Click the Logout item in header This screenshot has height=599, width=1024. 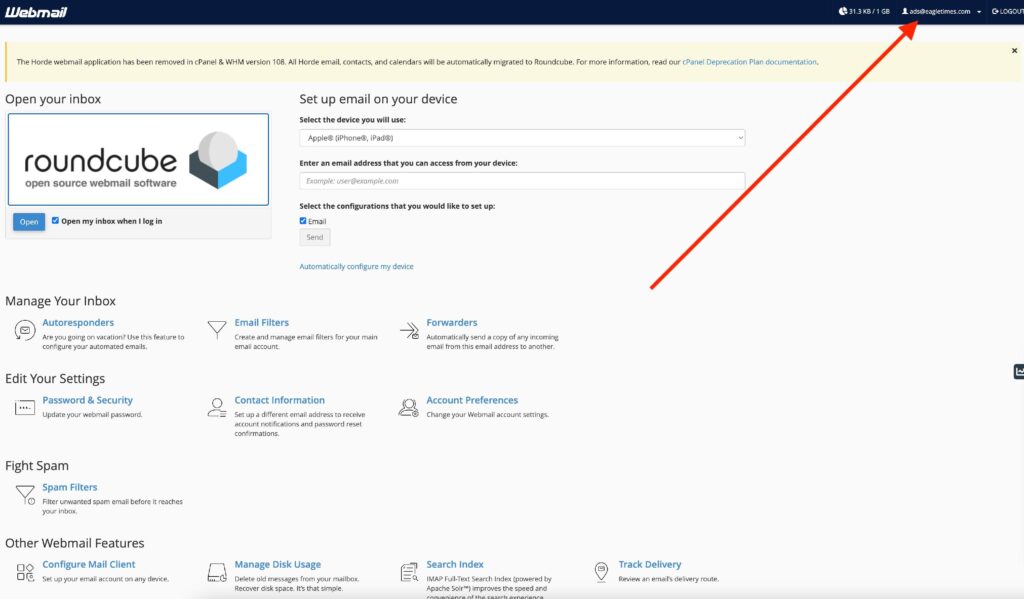[x=1006, y=11]
